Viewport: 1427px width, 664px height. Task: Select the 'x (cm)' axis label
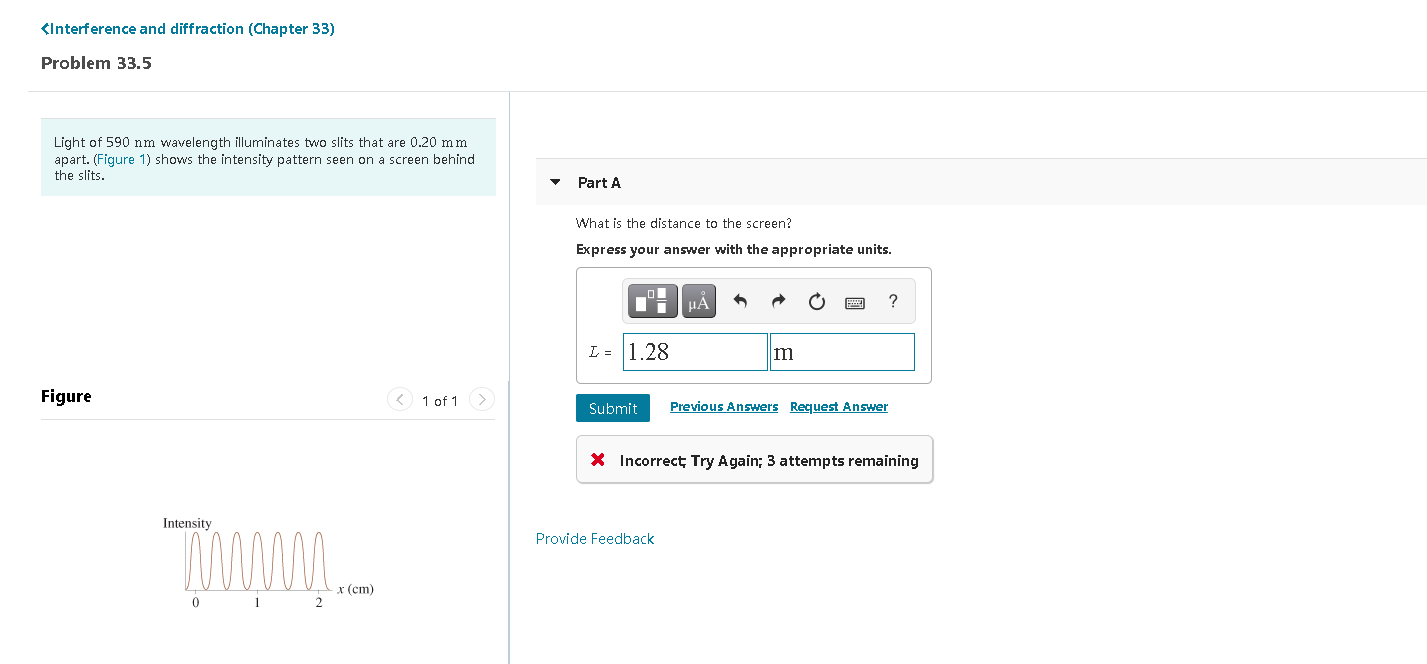(356, 589)
